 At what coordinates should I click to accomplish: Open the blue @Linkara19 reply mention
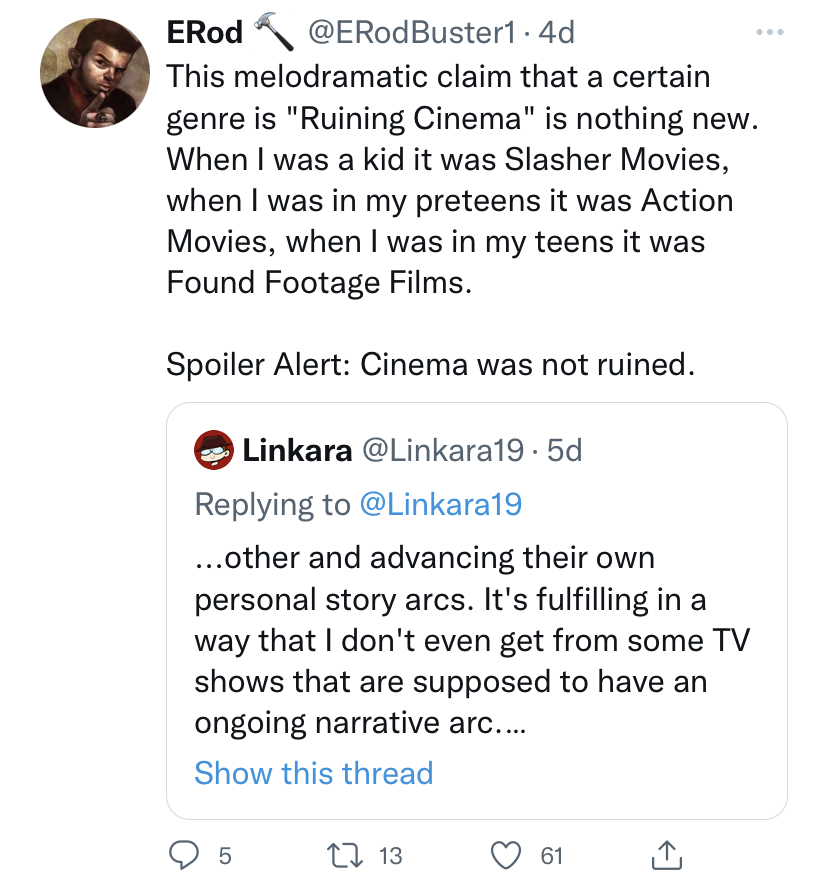(x=441, y=504)
